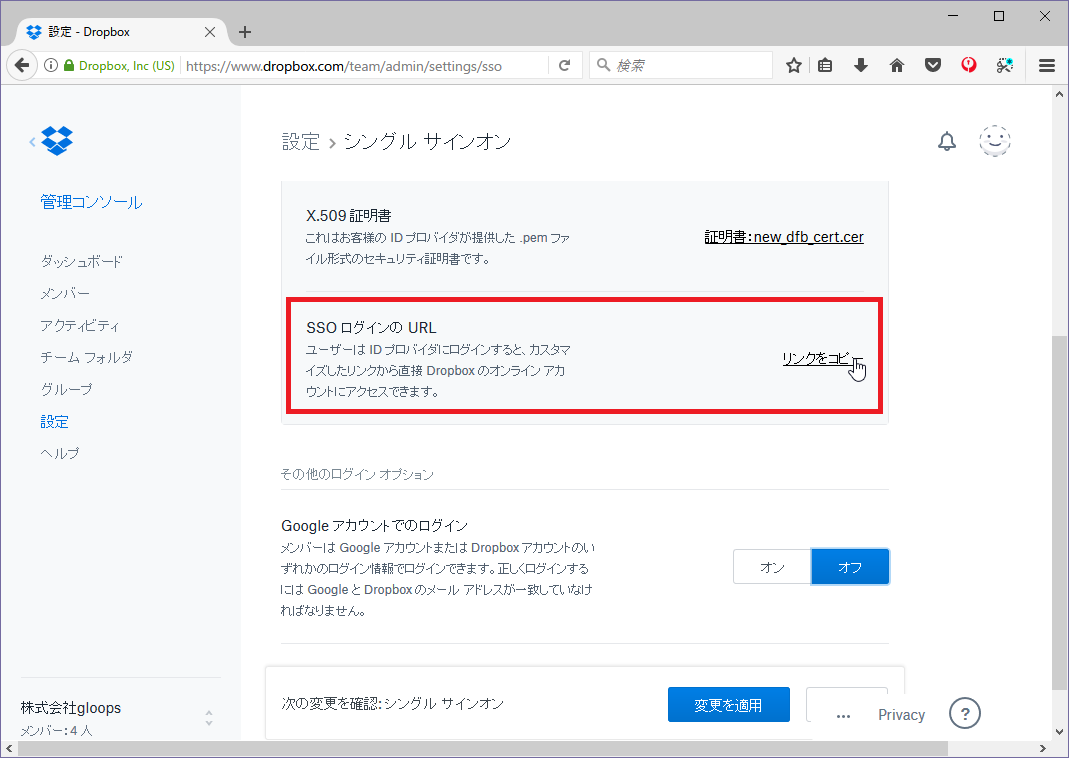Click the 設定 breadcrumb link
Image resolution: width=1069 pixels, height=758 pixels.
pyautogui.click(x=301, y=141)
